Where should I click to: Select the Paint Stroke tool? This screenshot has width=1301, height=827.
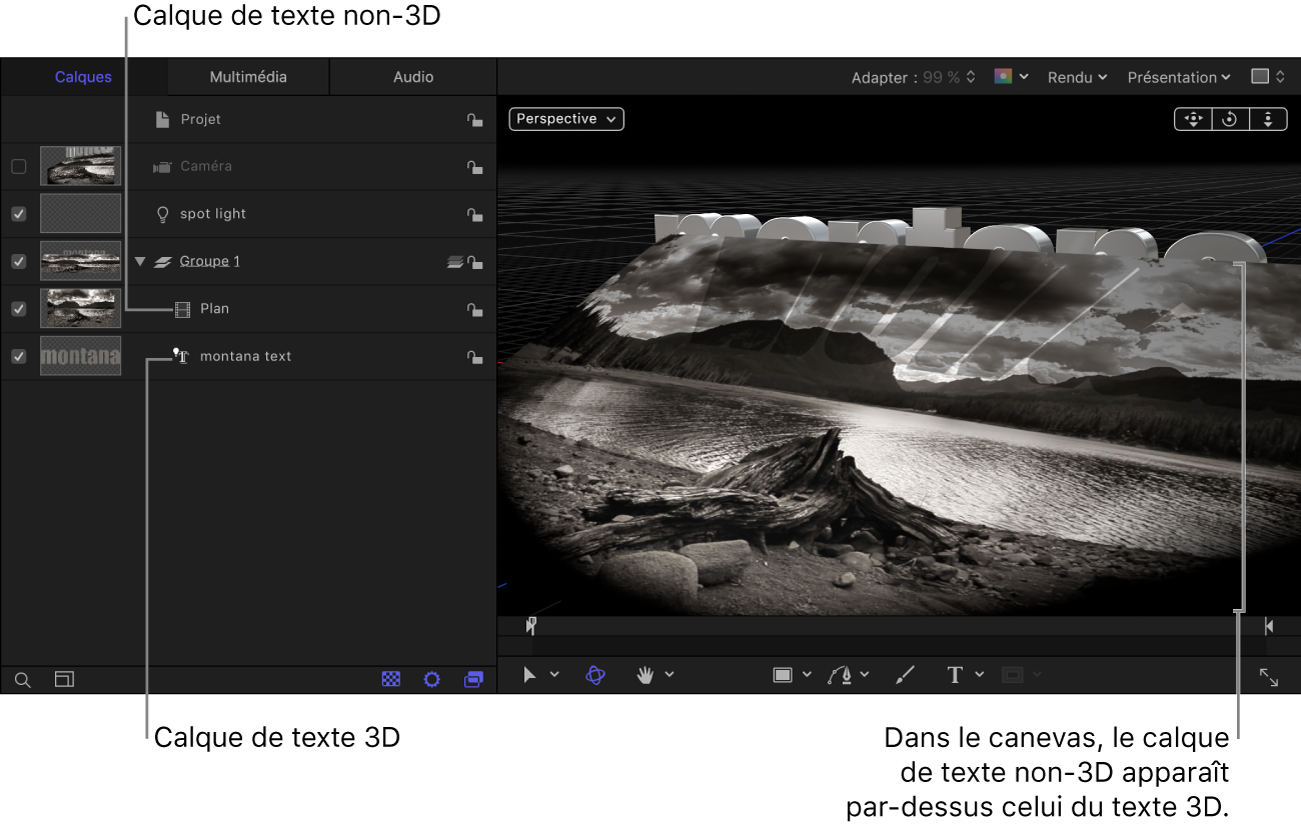click(x=904, y=675)
